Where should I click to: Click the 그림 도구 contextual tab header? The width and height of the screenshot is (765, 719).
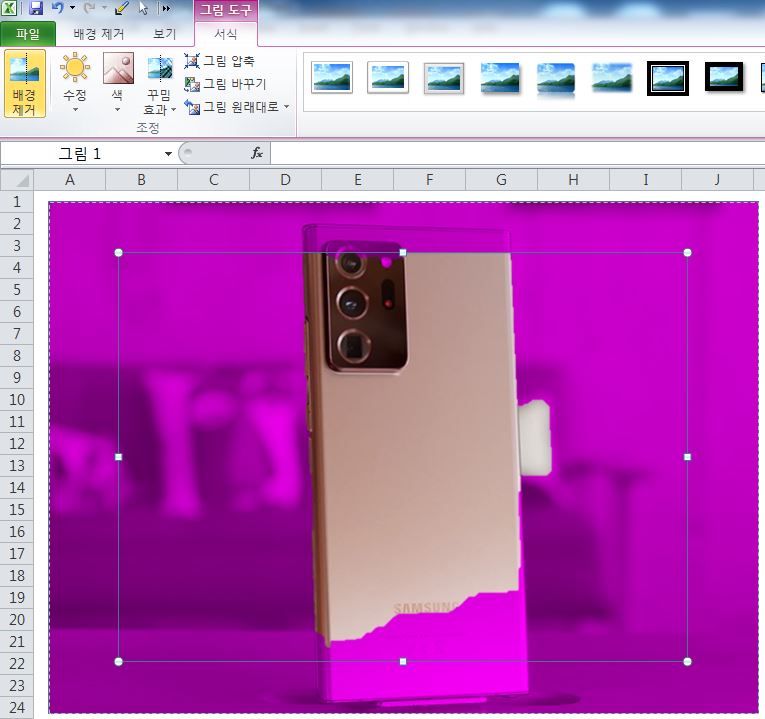tap(226, 10)
